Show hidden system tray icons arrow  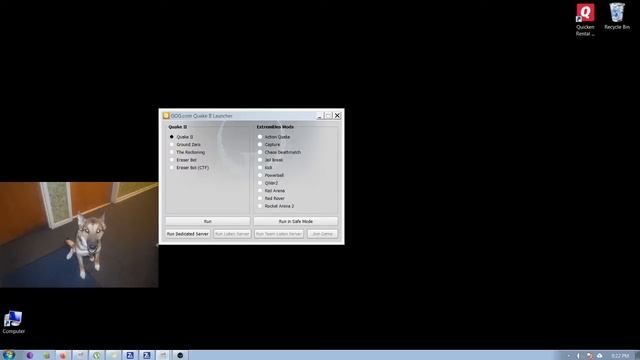[x=568, y=356]
